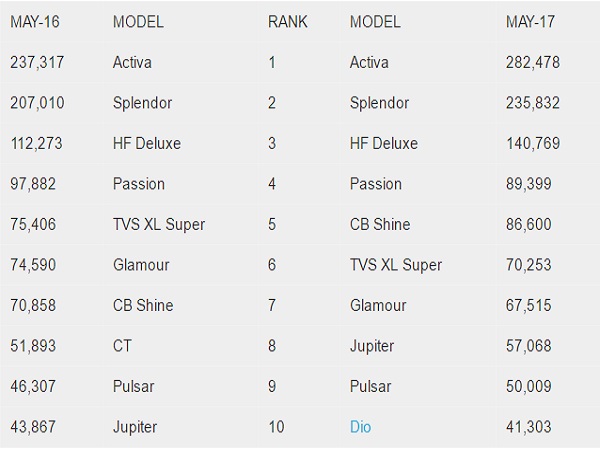The height and width of the screenshot is (450, 600).
Task: Select the rank 10 cell
Action: 276,427
